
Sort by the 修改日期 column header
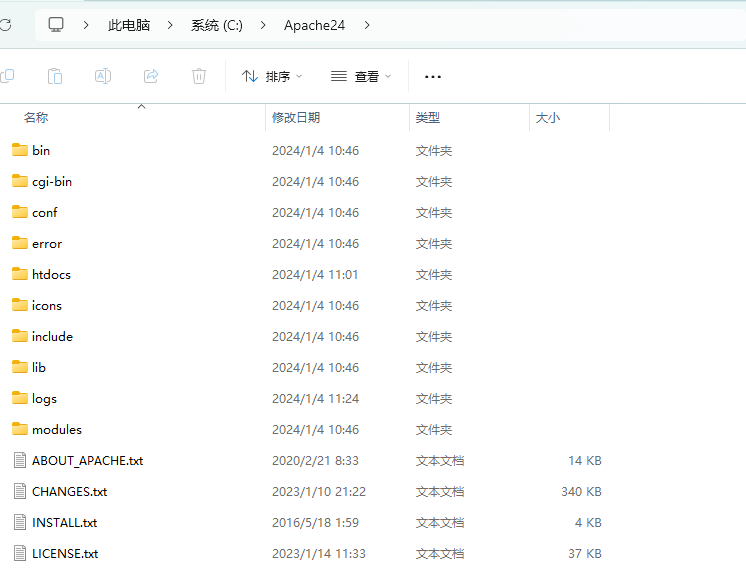point(296,118)
